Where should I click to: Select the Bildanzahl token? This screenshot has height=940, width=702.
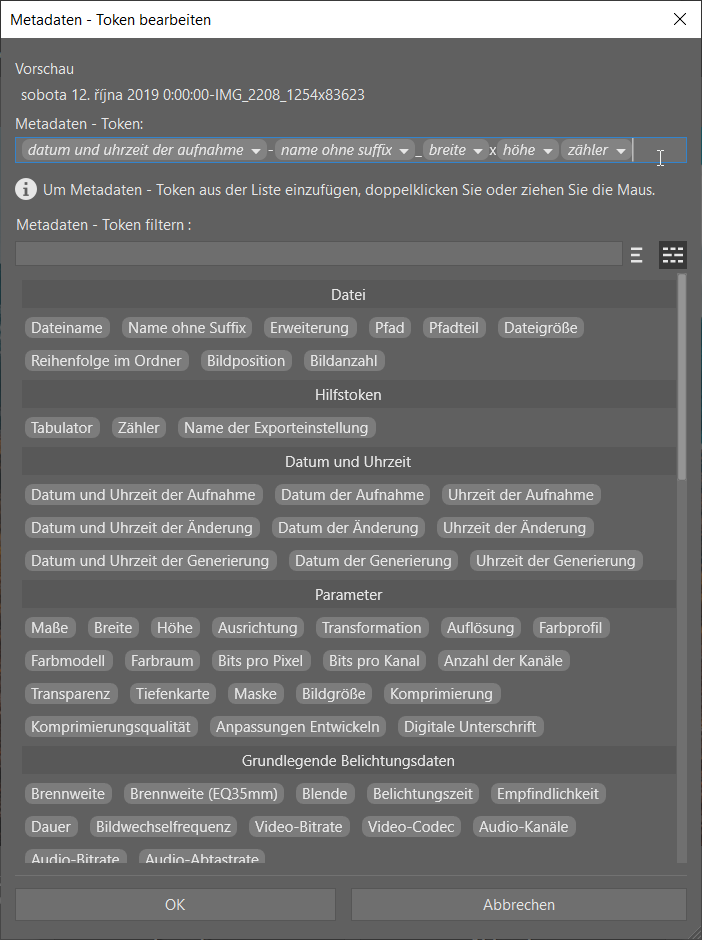click(343, 361)
